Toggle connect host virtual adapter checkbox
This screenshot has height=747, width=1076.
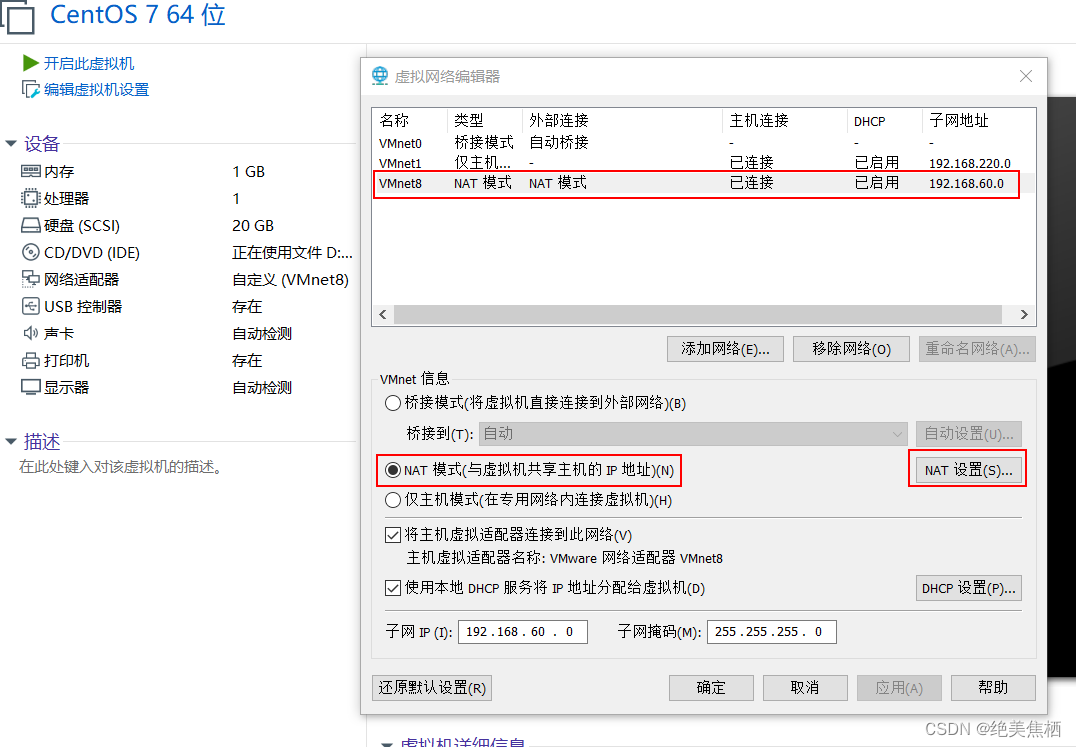click(x=393, y=535)
